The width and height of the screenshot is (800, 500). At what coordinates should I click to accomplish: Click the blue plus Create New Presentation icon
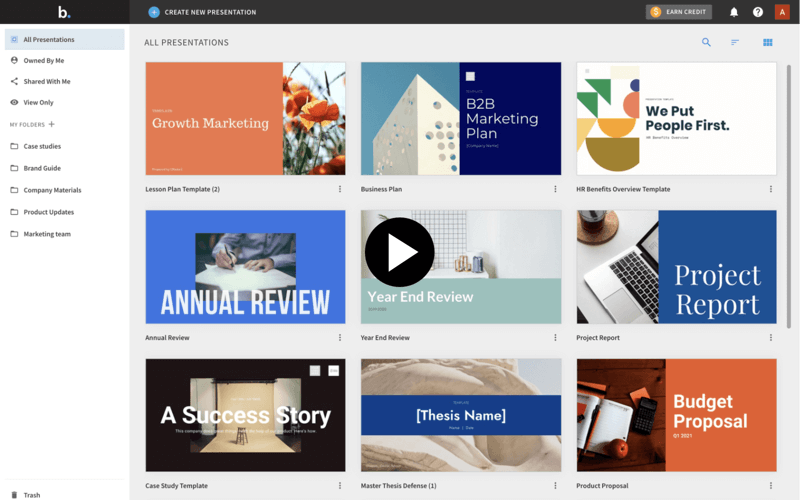click(154, 12)
